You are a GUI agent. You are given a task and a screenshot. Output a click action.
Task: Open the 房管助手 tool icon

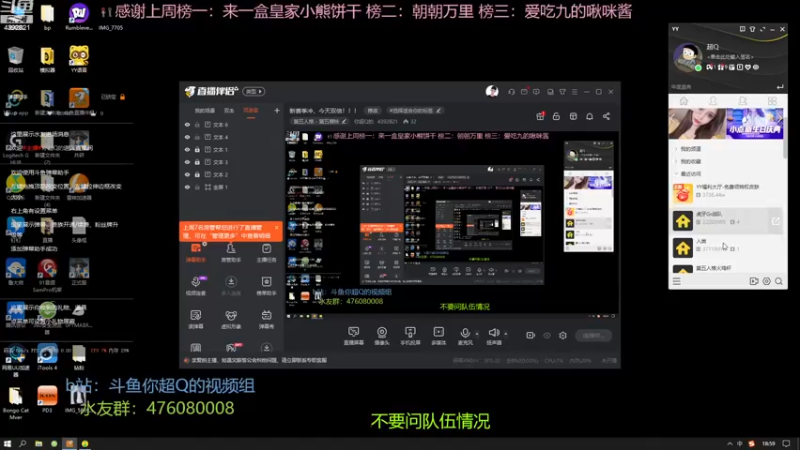tap(231, 253)
